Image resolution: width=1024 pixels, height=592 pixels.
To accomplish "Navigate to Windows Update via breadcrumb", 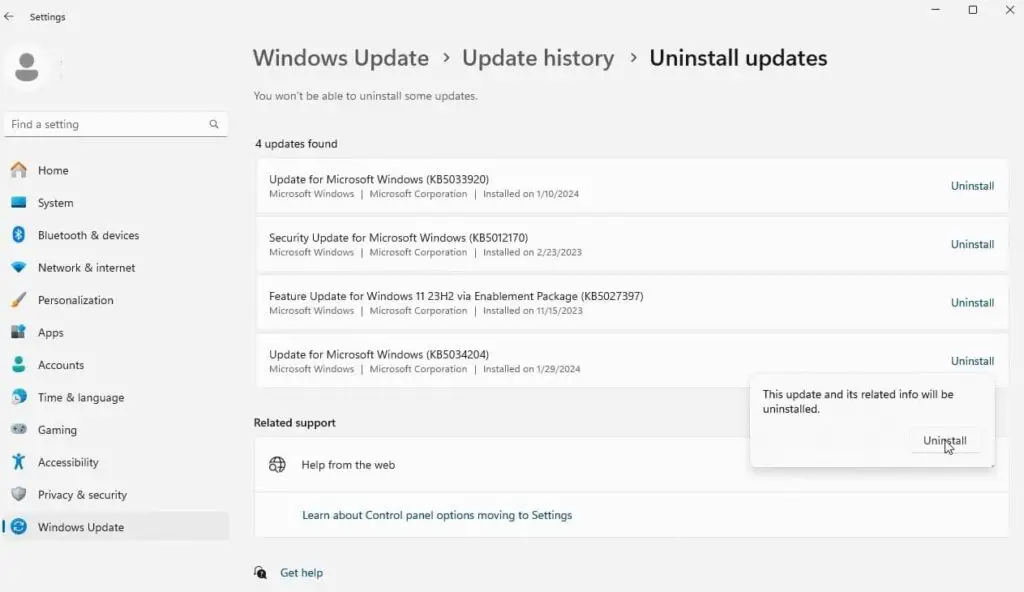I will (341, 58).
